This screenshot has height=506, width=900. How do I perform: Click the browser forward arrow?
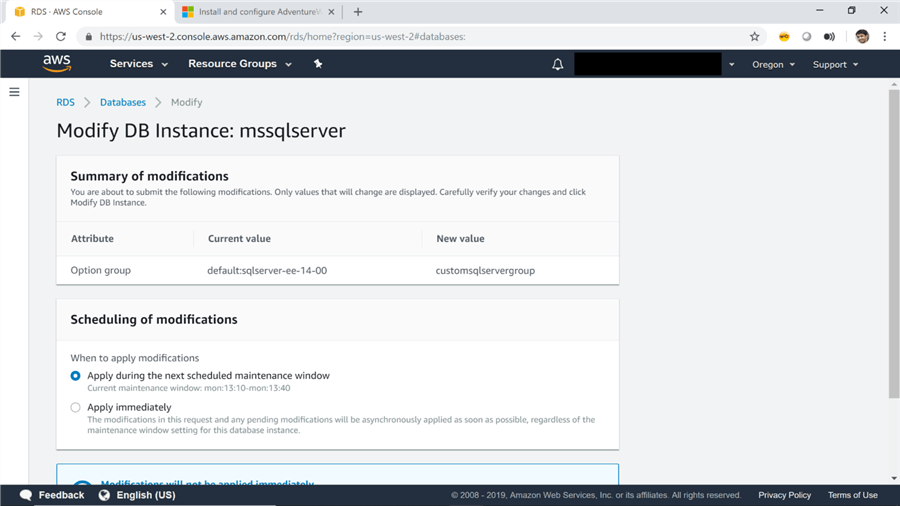coord(38,37)
